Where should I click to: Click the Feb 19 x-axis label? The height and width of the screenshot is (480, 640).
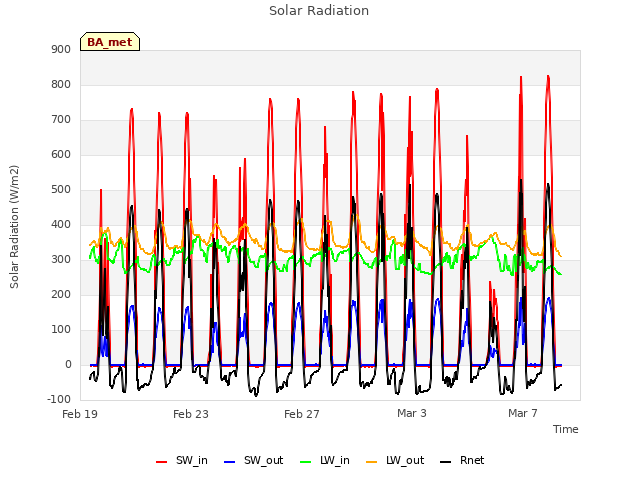coord(80,414)
